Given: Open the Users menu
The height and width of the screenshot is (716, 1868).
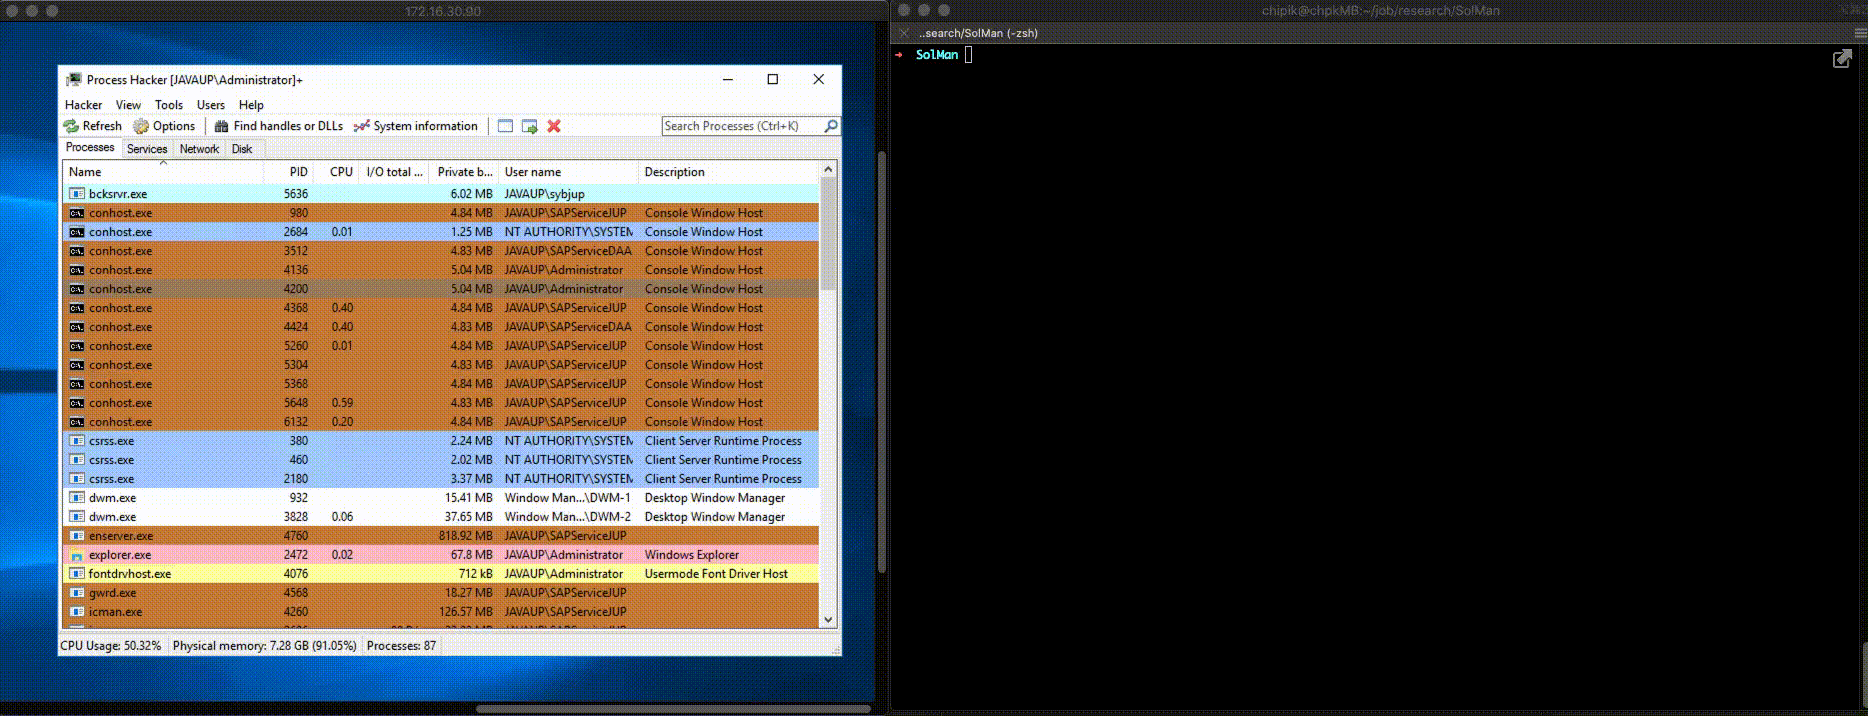Looking at the screenshot, I should tap(211, 105).
